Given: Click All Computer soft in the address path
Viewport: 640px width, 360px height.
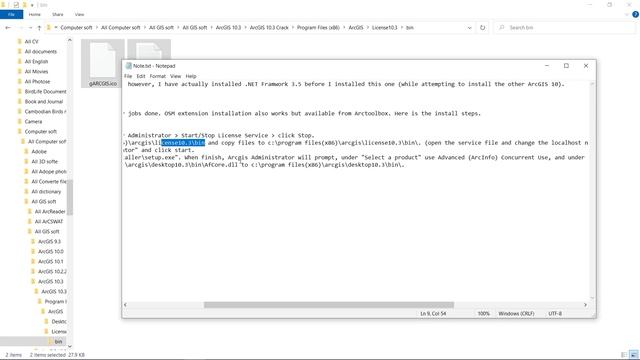Looking at the screenshot, I should pyautogui.click(x=120, y=28).
